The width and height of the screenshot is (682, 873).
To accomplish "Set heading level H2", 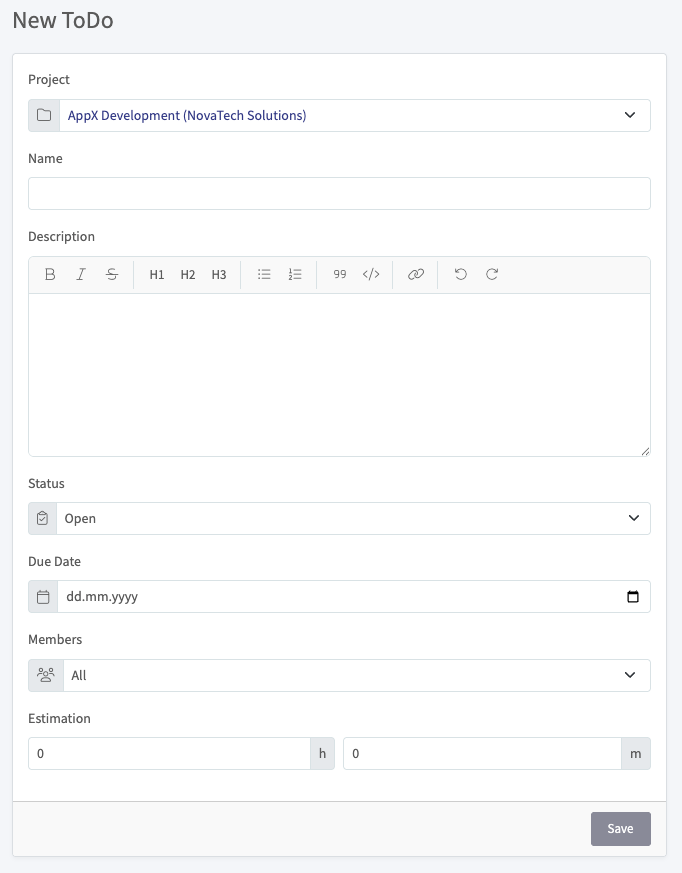I will point(188,274).
